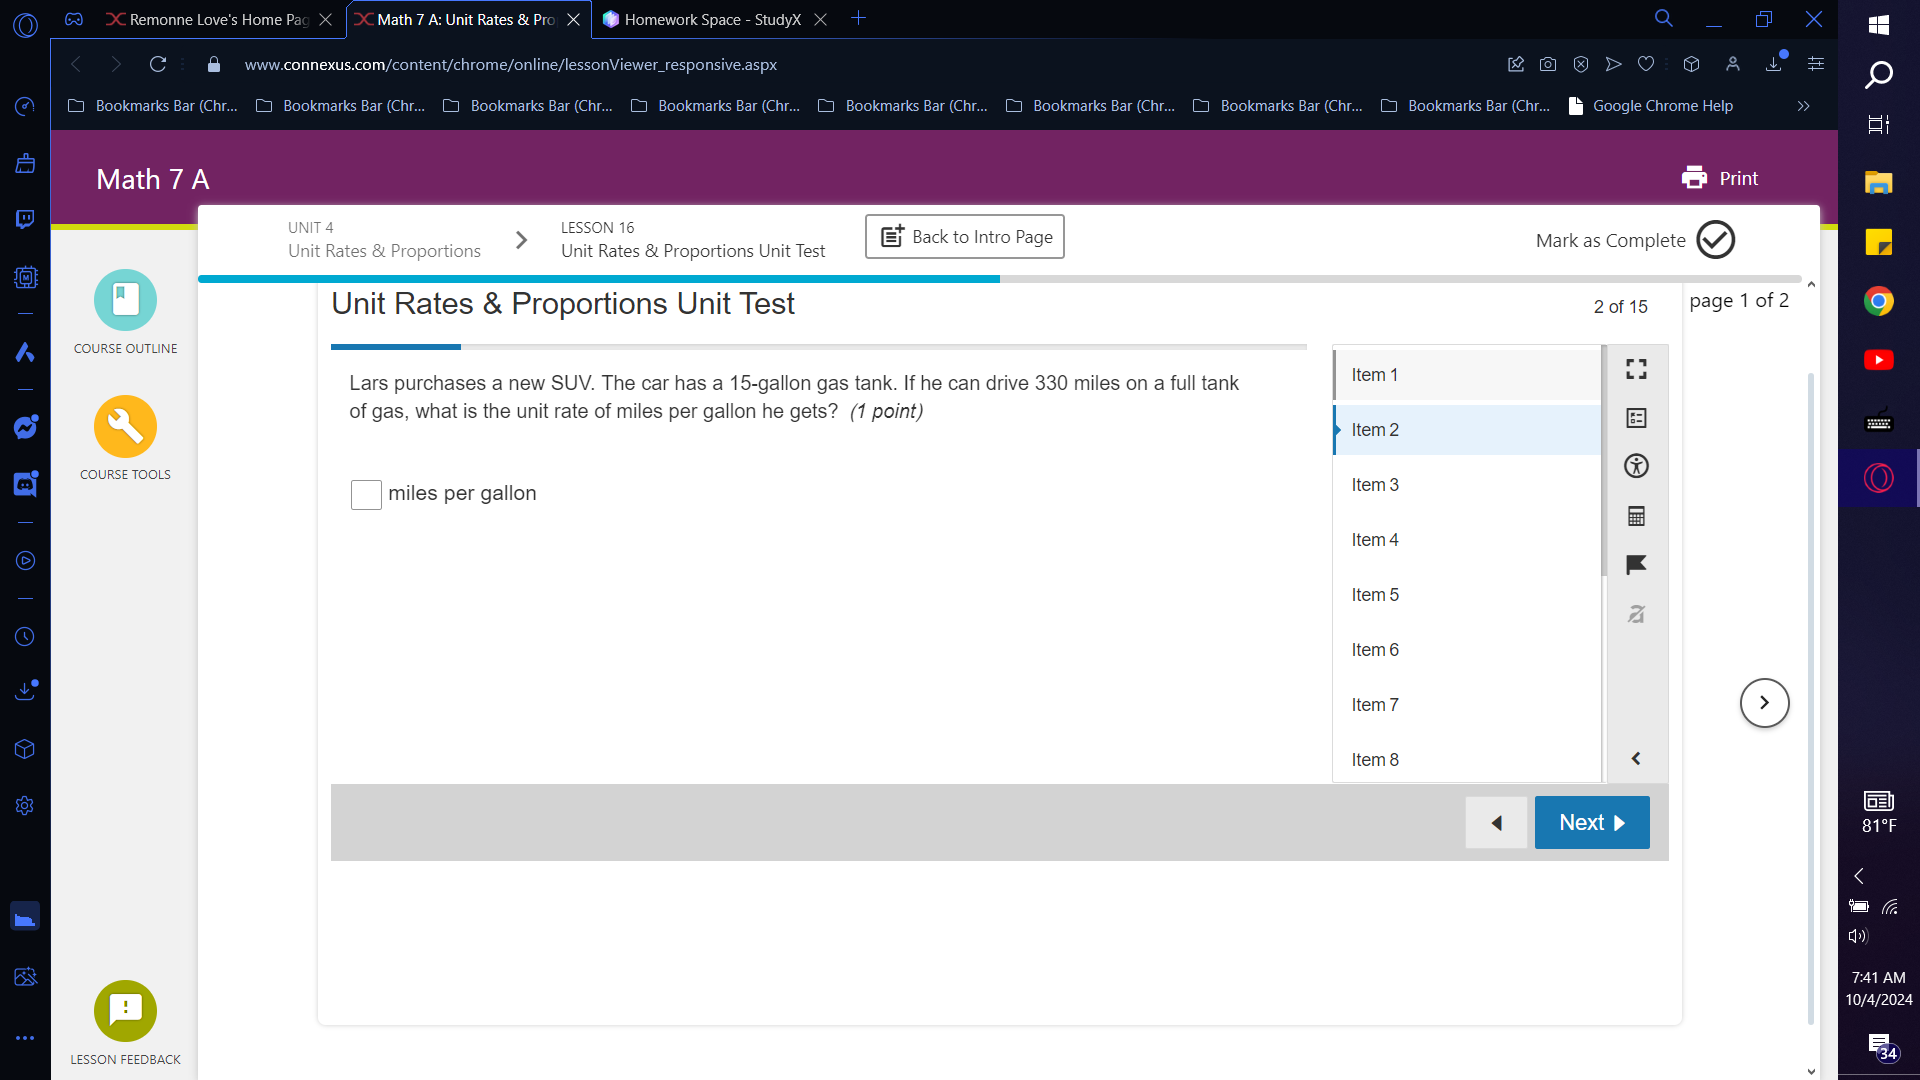
Task: Select Item 5 in the item list
Action: pyautogui.click(x=1466, y=595)
